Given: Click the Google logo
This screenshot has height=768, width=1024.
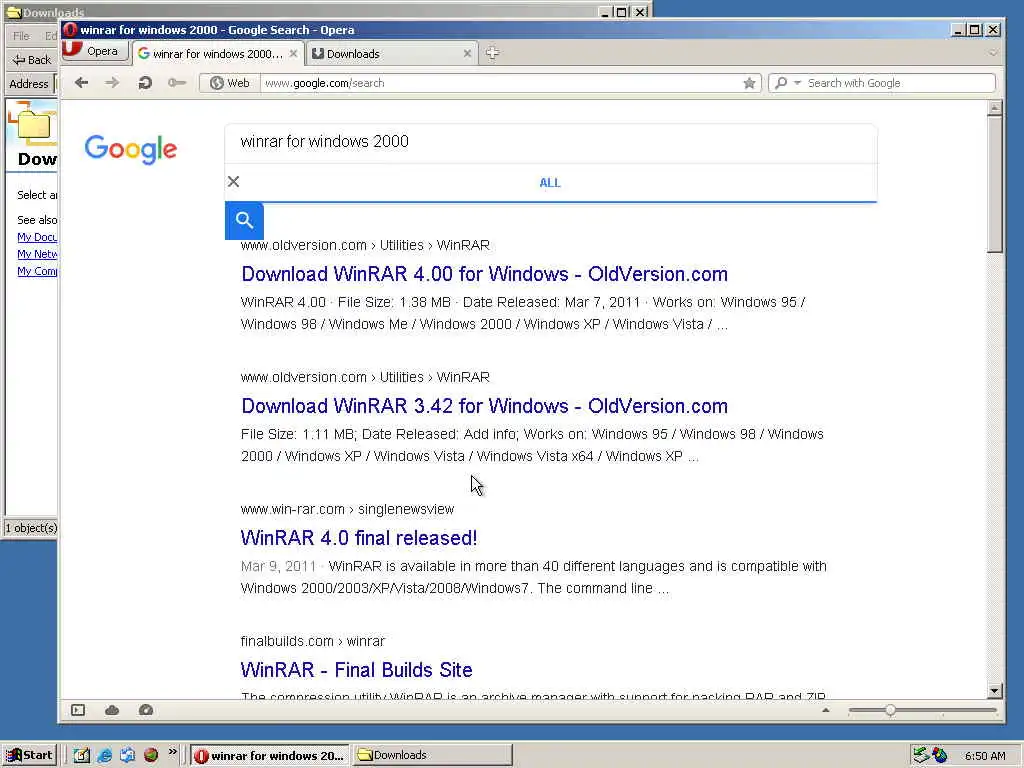Looking at the screenshot, I should point(131,150).
